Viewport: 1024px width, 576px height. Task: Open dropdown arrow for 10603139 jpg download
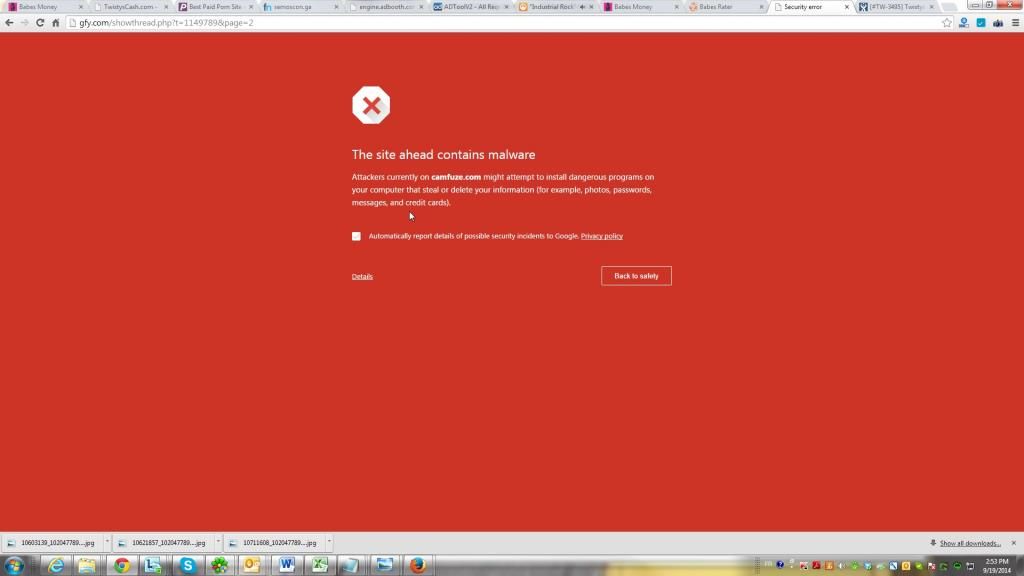107,543
